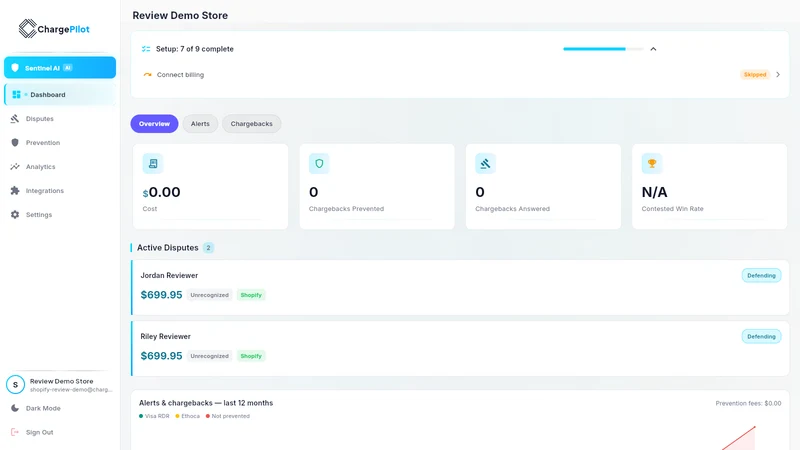Image resolution: width=800 pixels, height=450 pixels.
Task: Open the Jordan Reviewer dispute card
Action: [x=460, y=287]
